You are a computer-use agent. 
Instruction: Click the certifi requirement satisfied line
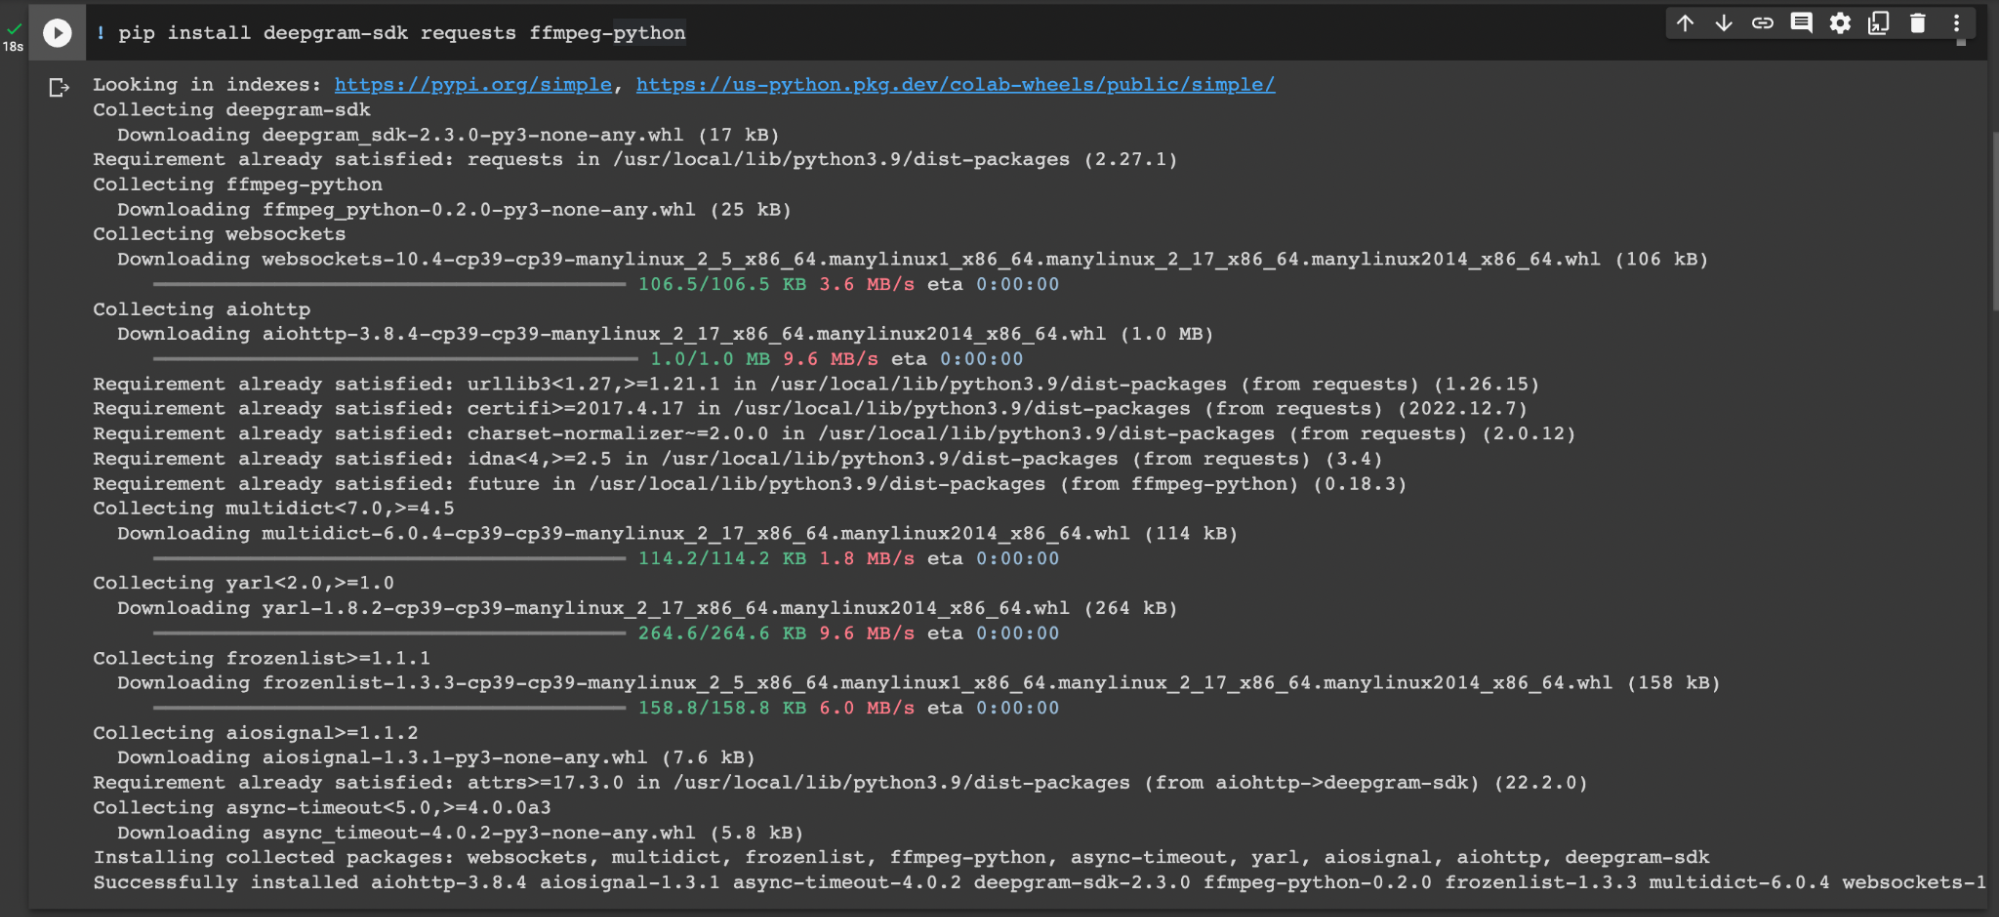pyautogui.click(x=810, y=409)
